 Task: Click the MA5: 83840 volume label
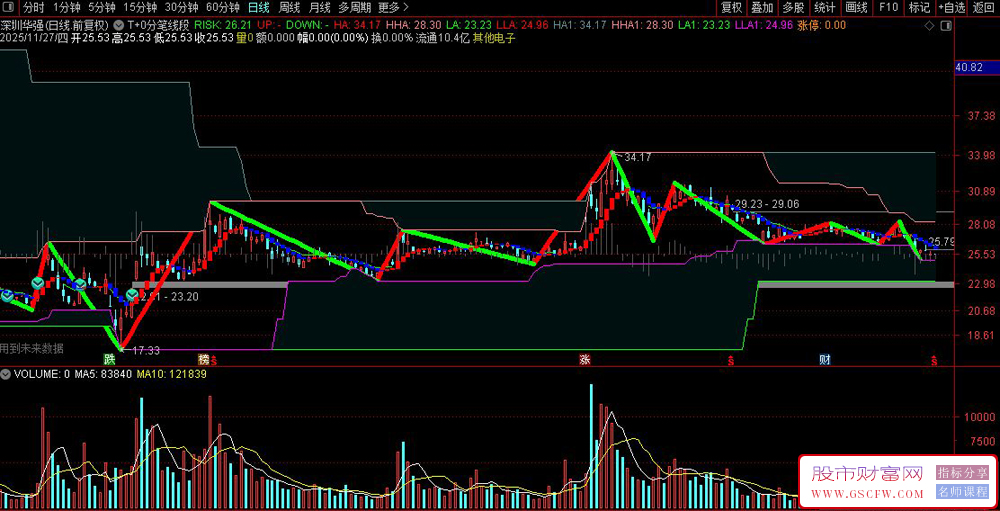coord(103,374)
